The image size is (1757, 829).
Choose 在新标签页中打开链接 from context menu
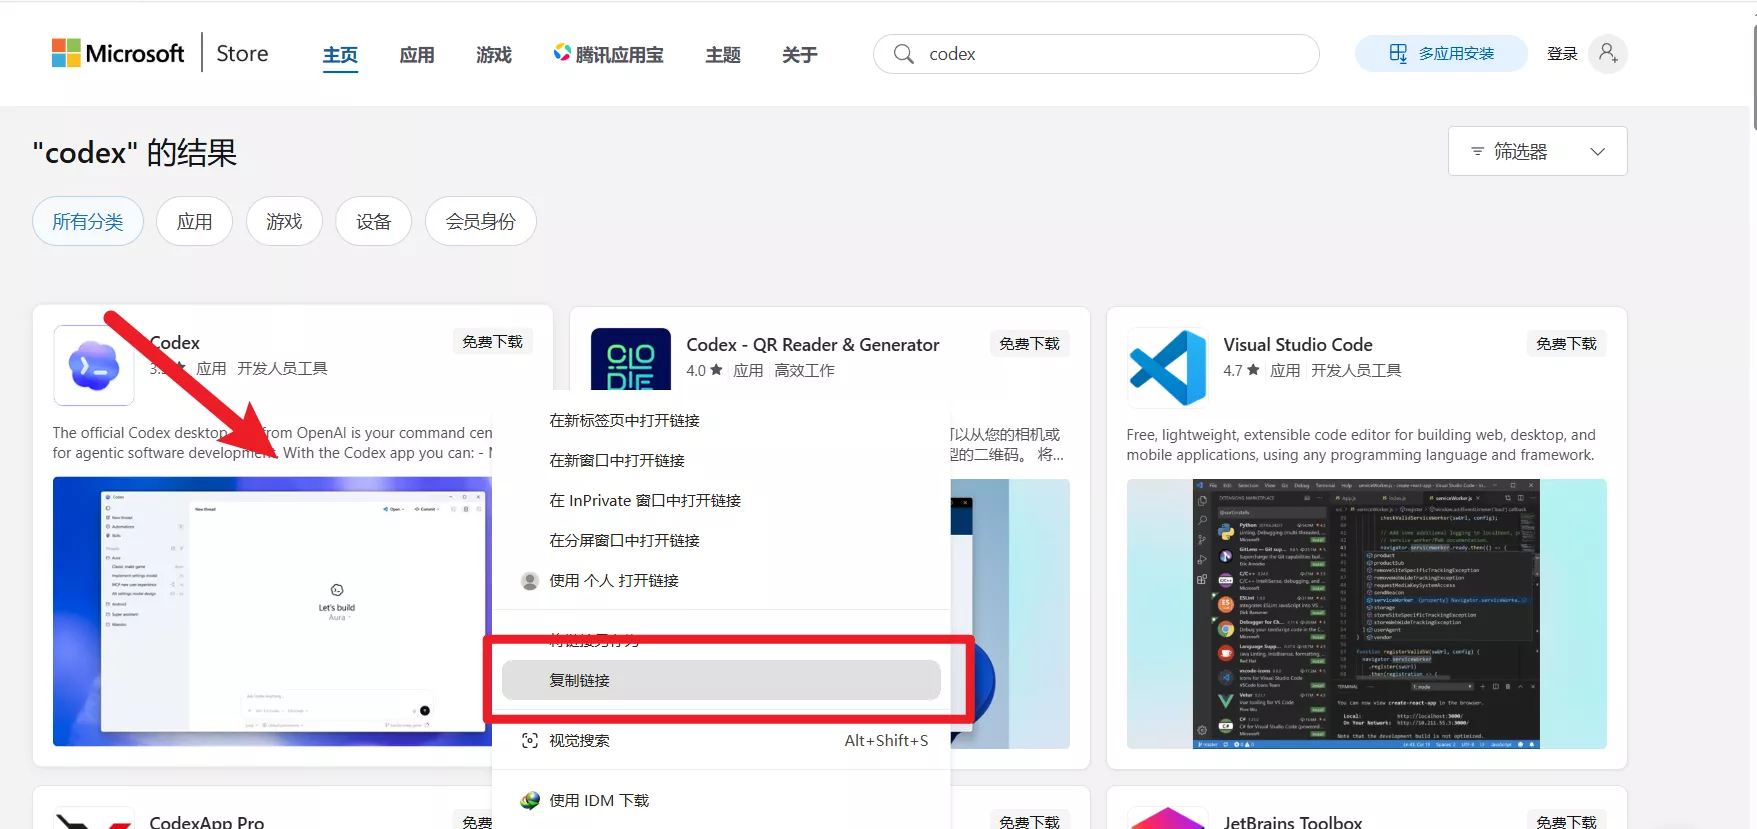[721, 421]
